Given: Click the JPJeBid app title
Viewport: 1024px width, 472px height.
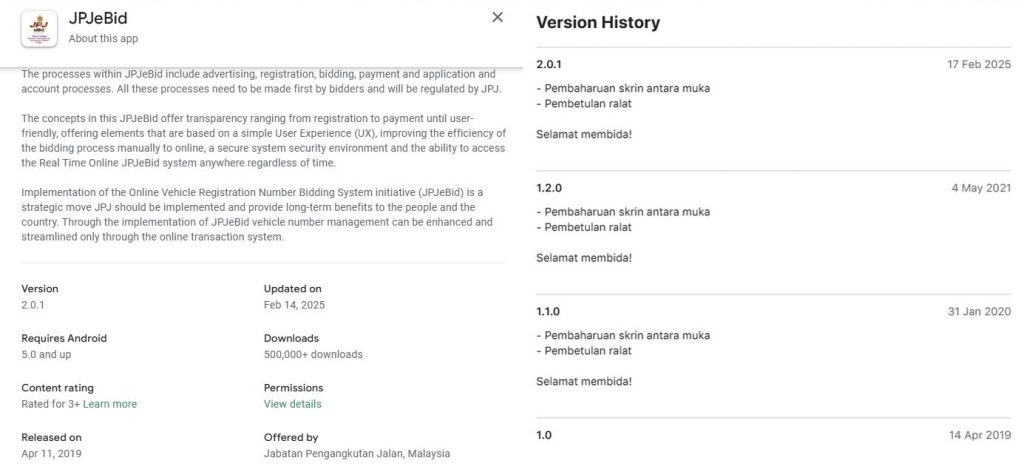Looking at the screenshot, I should [x=98, y=18].
